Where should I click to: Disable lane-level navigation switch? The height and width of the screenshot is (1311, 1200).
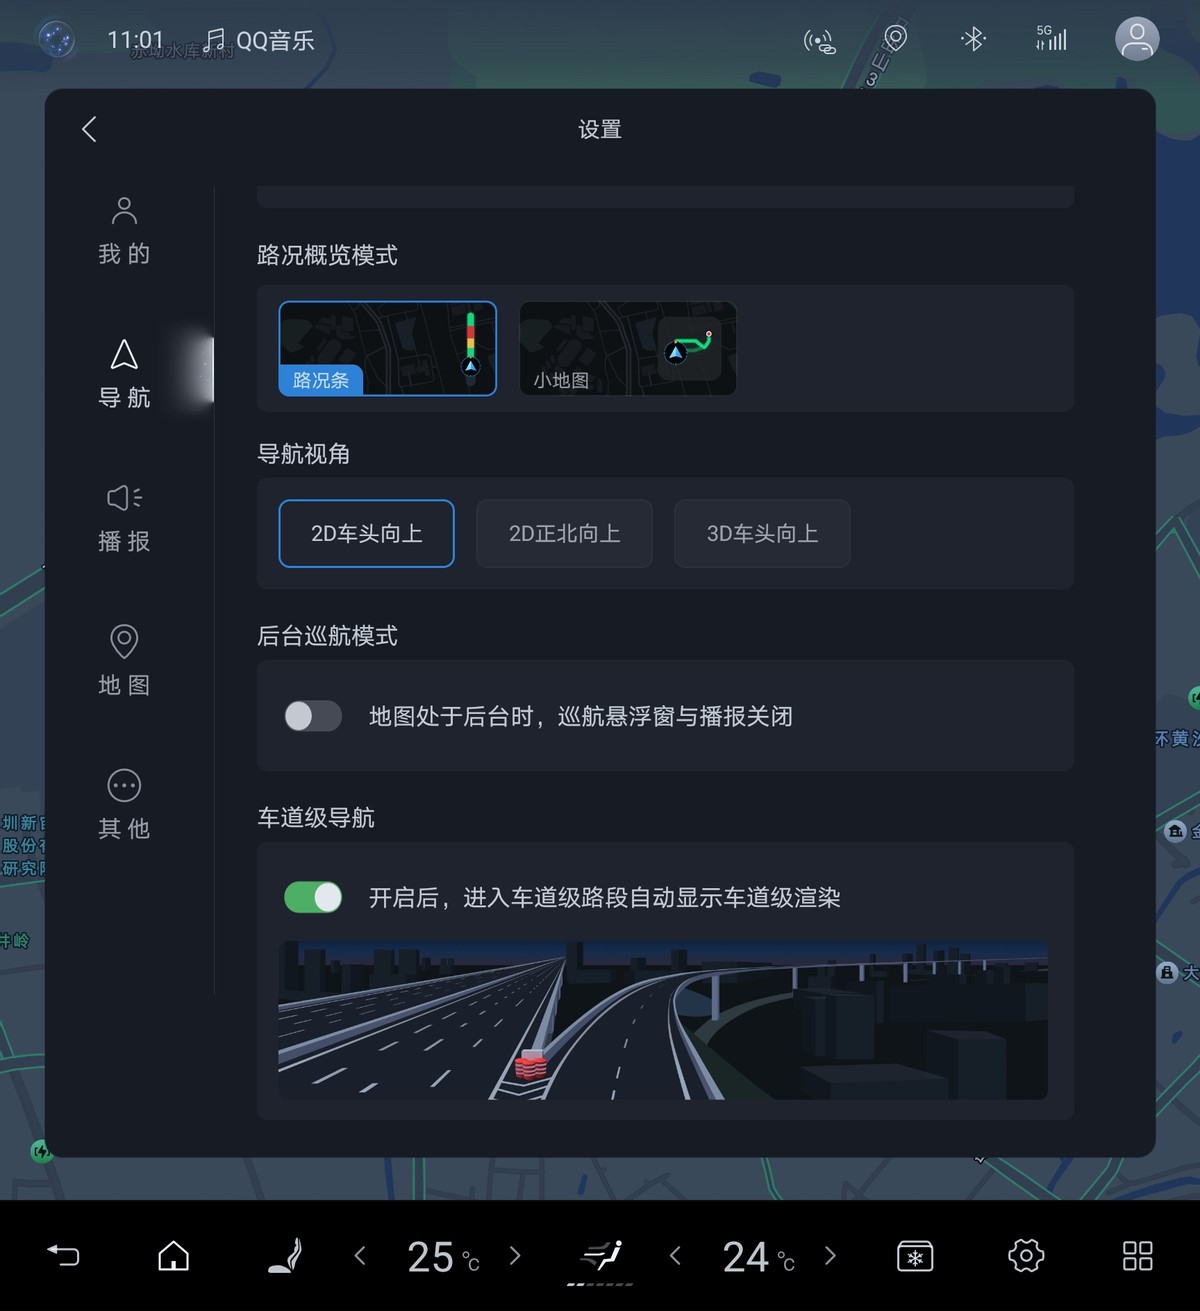[x=313, y=897]
